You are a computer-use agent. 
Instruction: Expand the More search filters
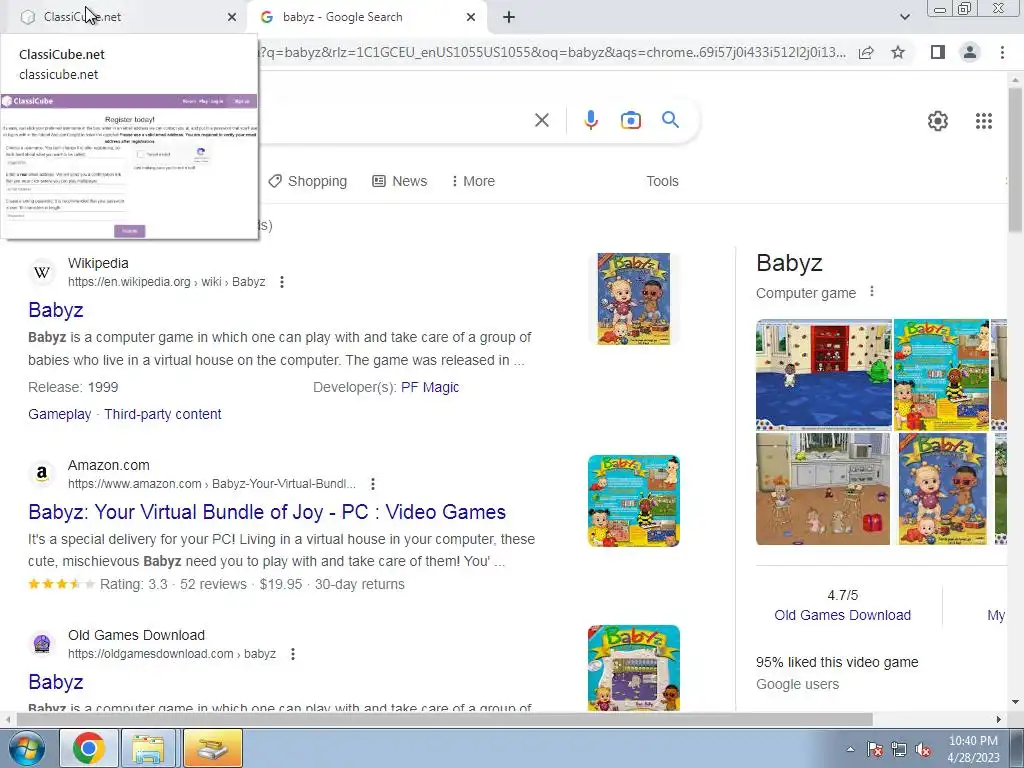[473, 181]
